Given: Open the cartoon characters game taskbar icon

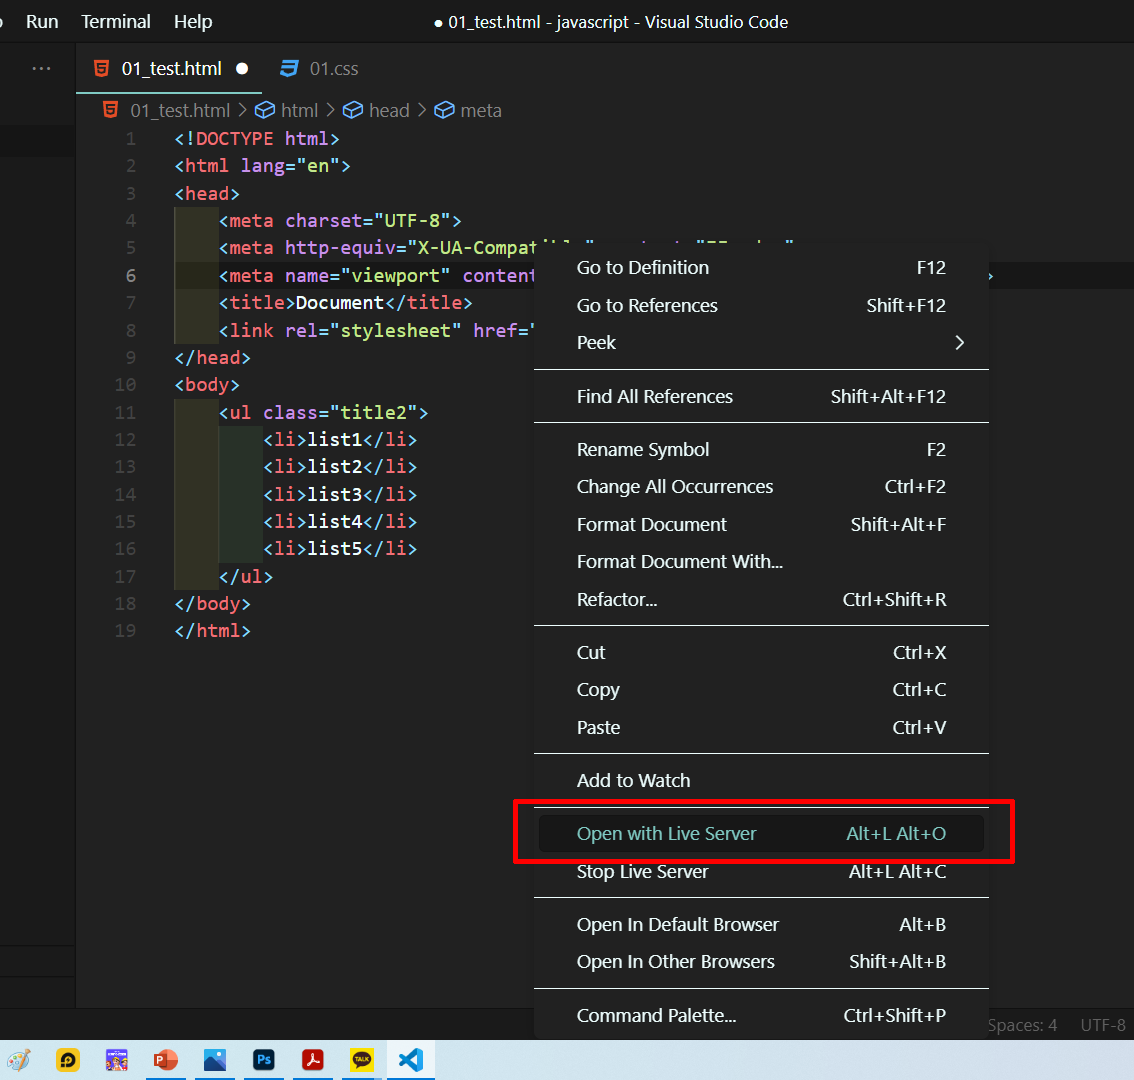Looking at the screenshot, I should pos(116,1060).
